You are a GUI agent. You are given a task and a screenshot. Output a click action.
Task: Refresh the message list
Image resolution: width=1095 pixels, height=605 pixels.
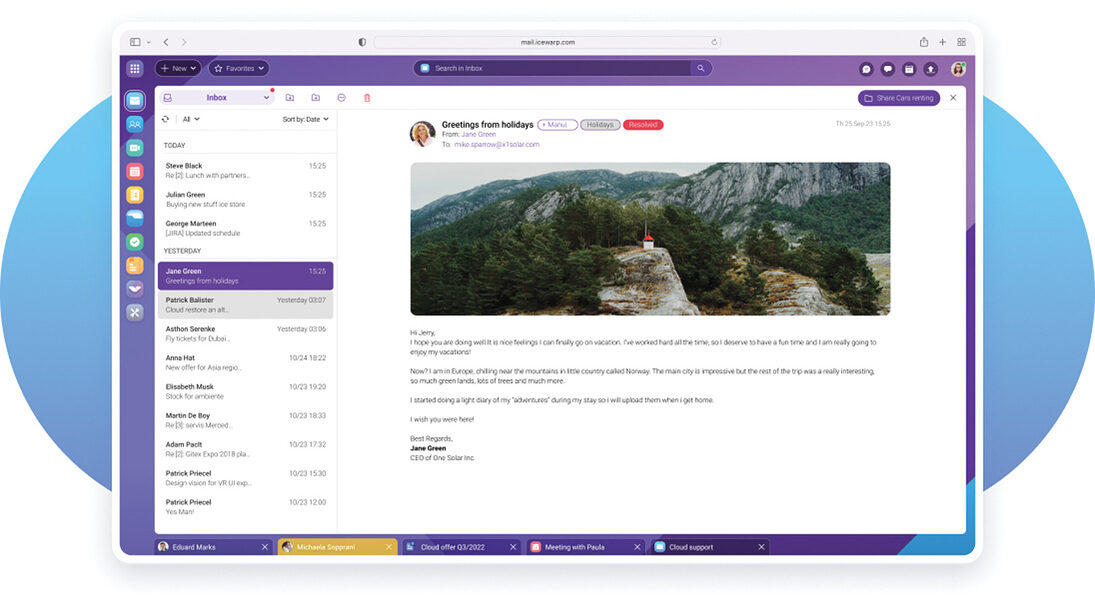click(x=166, y=119)
